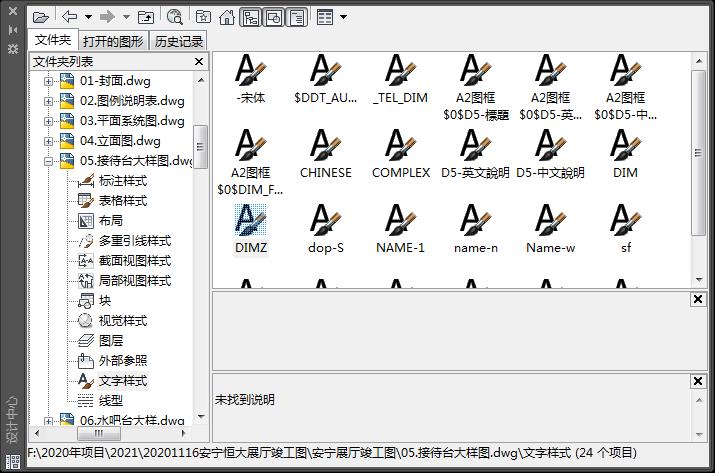Select 线型 in the tree
Viewport: 715px width, 473px height.
[110, 401]
